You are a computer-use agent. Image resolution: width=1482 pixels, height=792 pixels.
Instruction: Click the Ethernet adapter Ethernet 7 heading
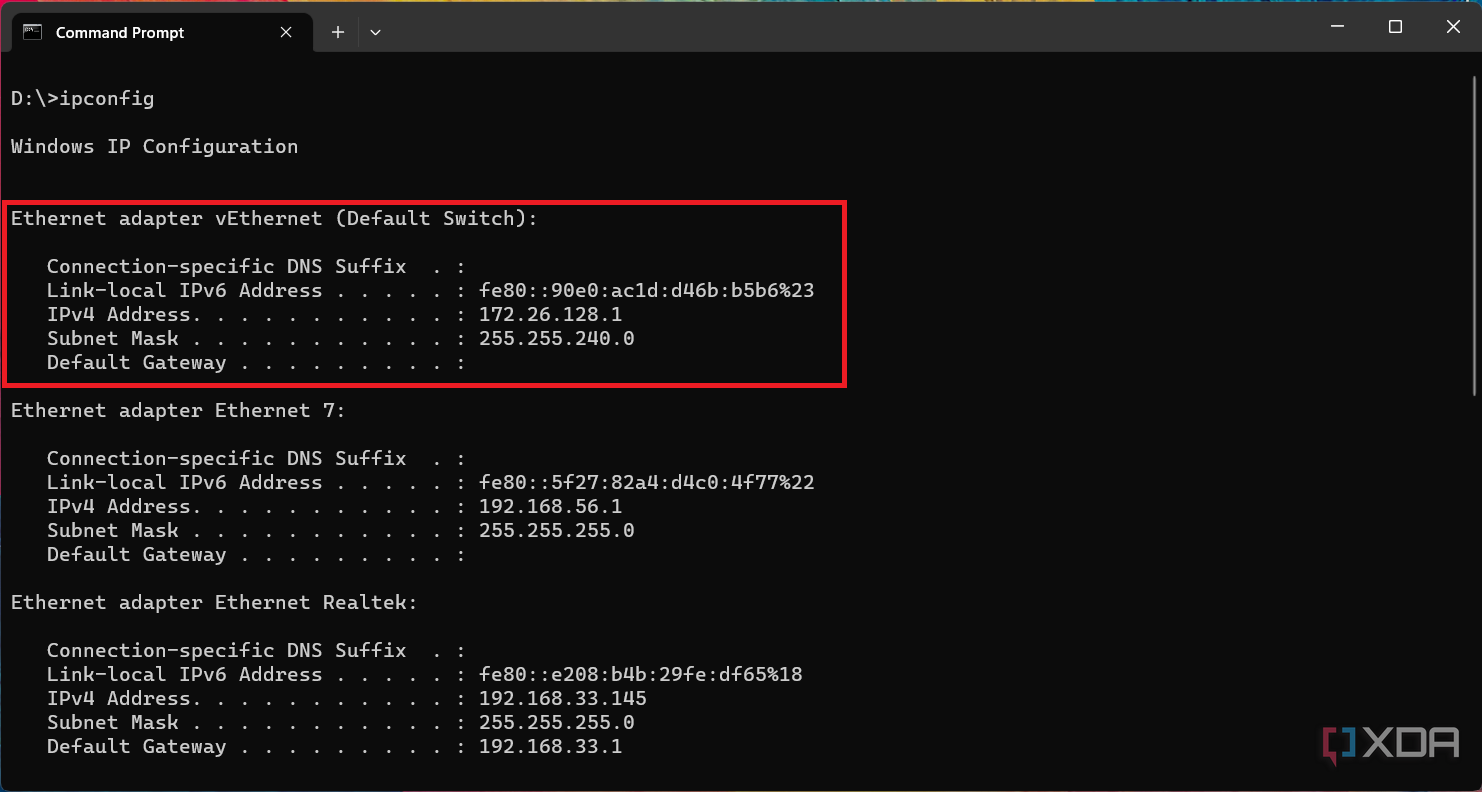click(178, 410)
